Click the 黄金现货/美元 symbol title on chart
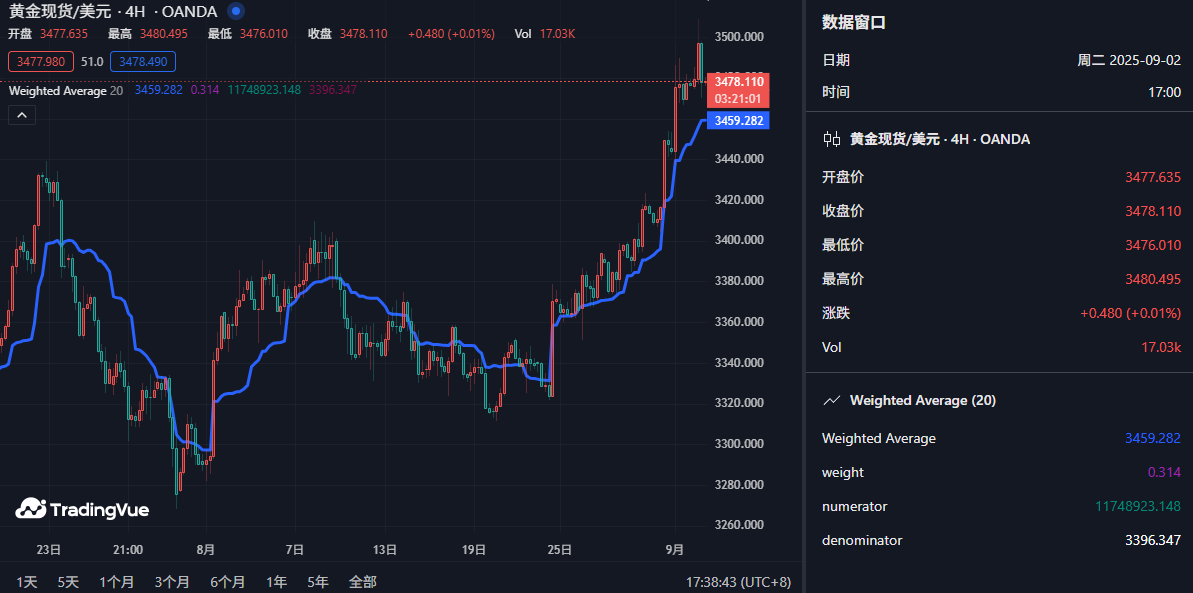This screenshot has height=593, width=1193. (59, 11)
